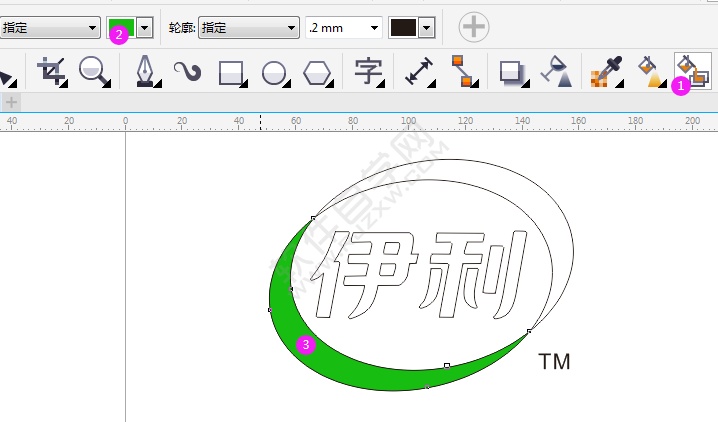Image resolution: width=718 pixels, height=422 pixels.
Task: Choose the Artistic Media tool
Action: (x=187, y=71)
